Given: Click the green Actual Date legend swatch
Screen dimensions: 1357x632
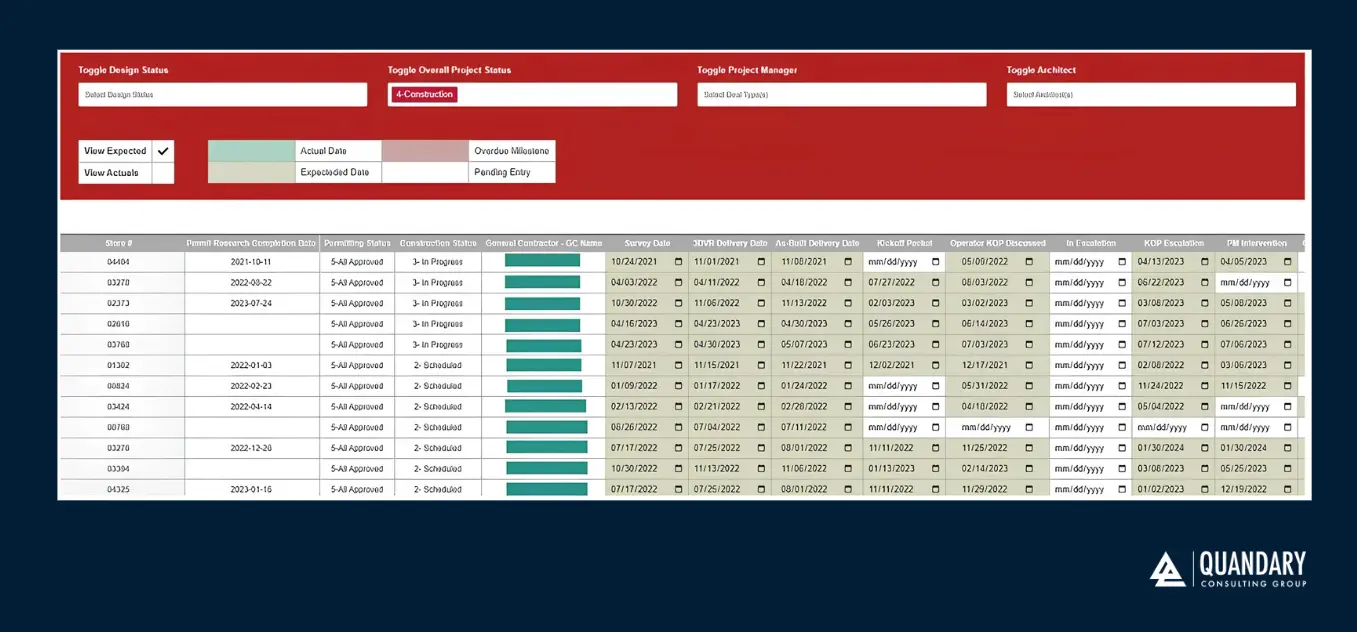Looking at the screenshot, I should [251, 151].
